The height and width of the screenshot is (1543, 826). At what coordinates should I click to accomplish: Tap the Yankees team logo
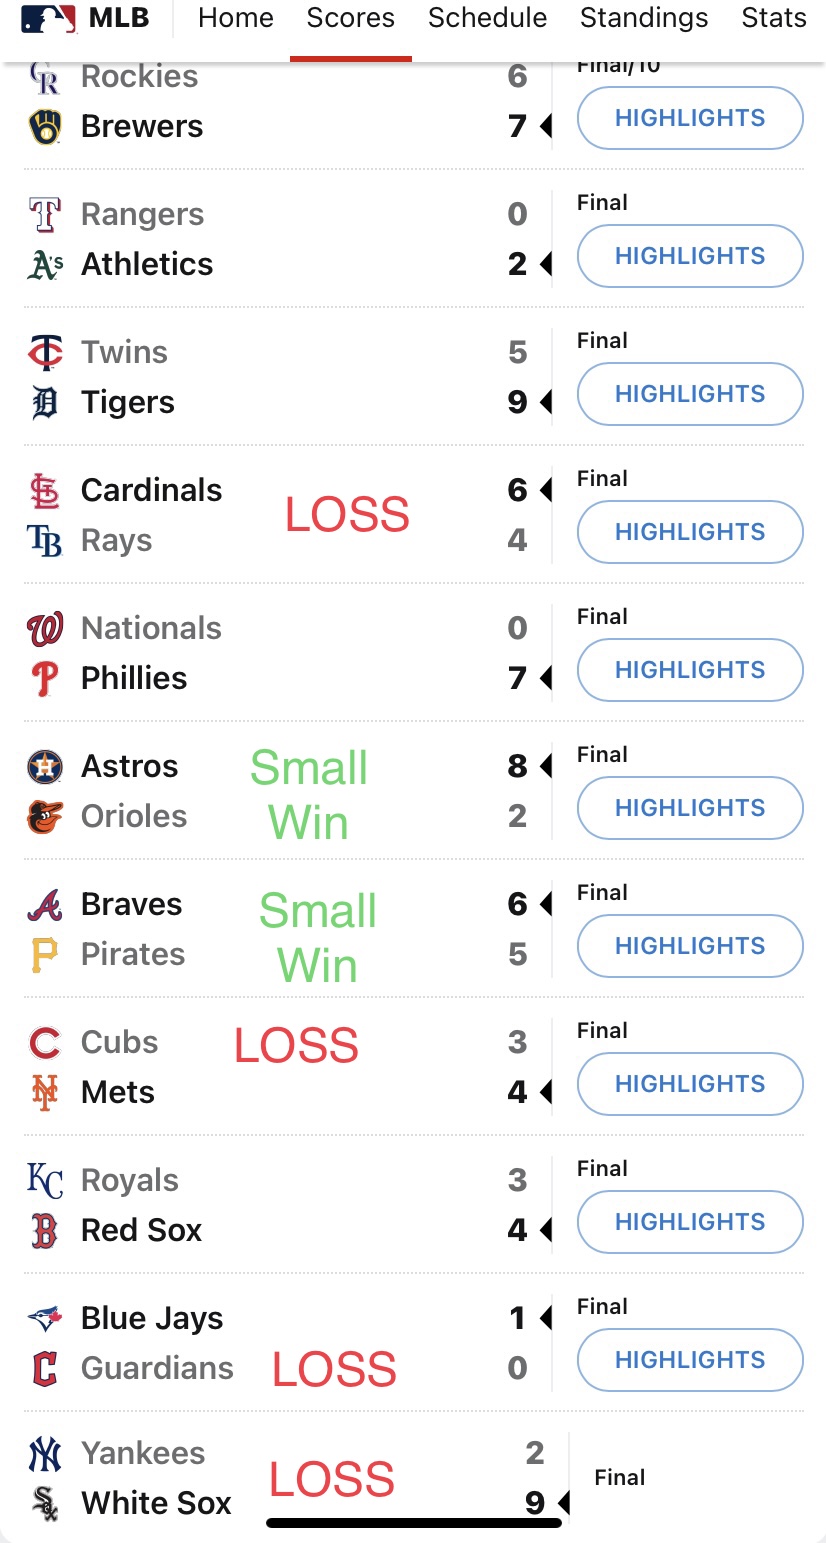45,1454
